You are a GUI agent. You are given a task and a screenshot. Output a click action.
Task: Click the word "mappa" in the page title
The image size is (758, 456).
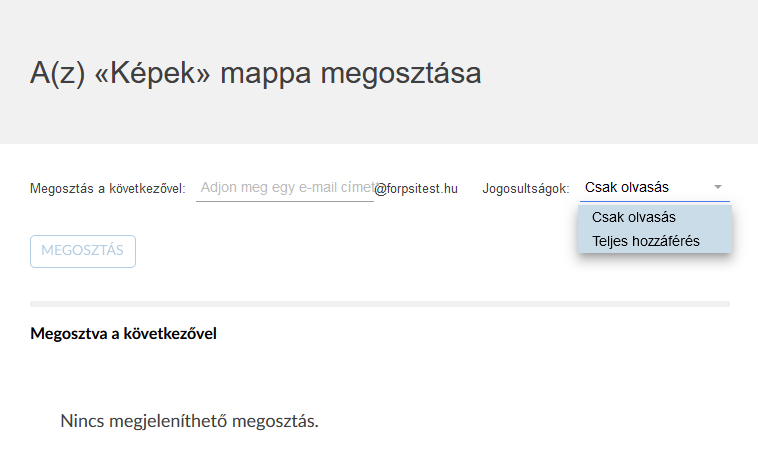pyautogui.click(x=265, y=75)
